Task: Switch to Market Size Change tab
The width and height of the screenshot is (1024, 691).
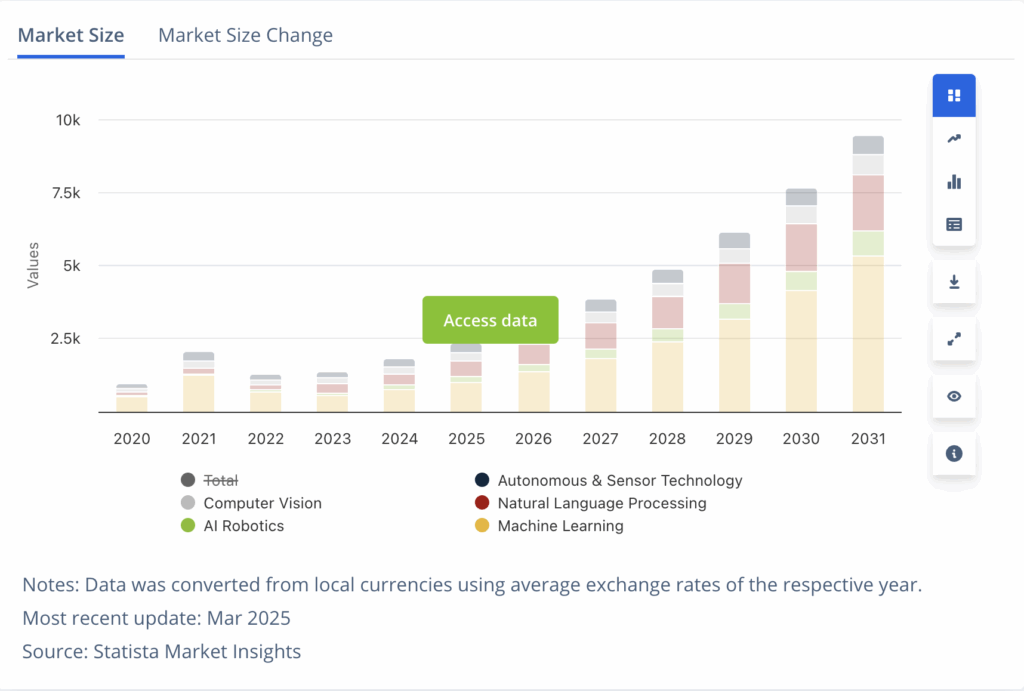Action: [x=245, y=36]
